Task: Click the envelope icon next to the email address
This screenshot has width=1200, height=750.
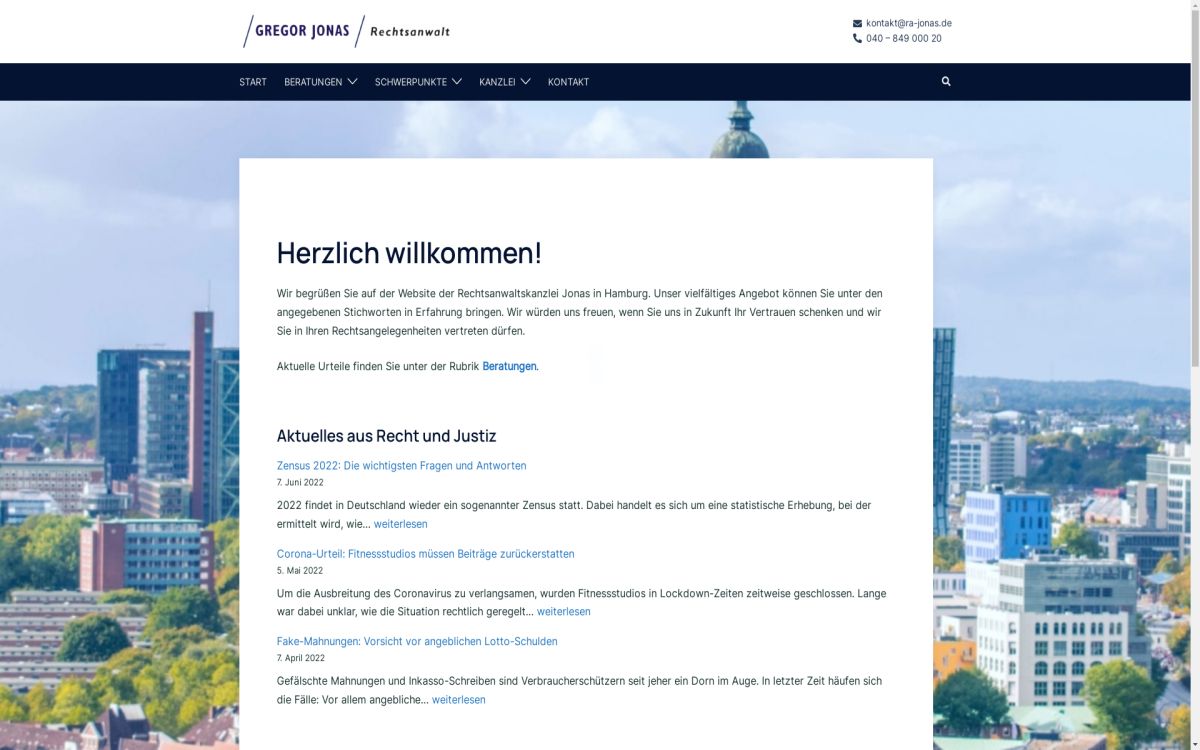Action: coord(856,21)
